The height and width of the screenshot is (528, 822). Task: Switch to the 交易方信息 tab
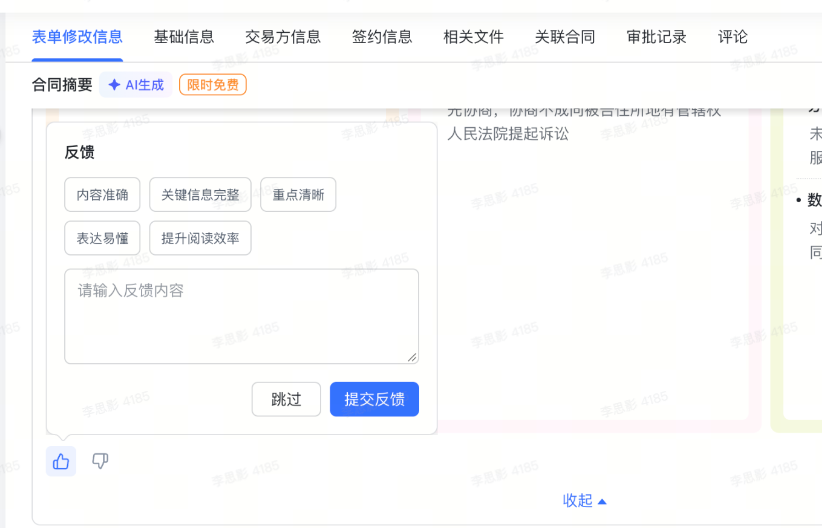pyautogui.click(x=283, y=37)
